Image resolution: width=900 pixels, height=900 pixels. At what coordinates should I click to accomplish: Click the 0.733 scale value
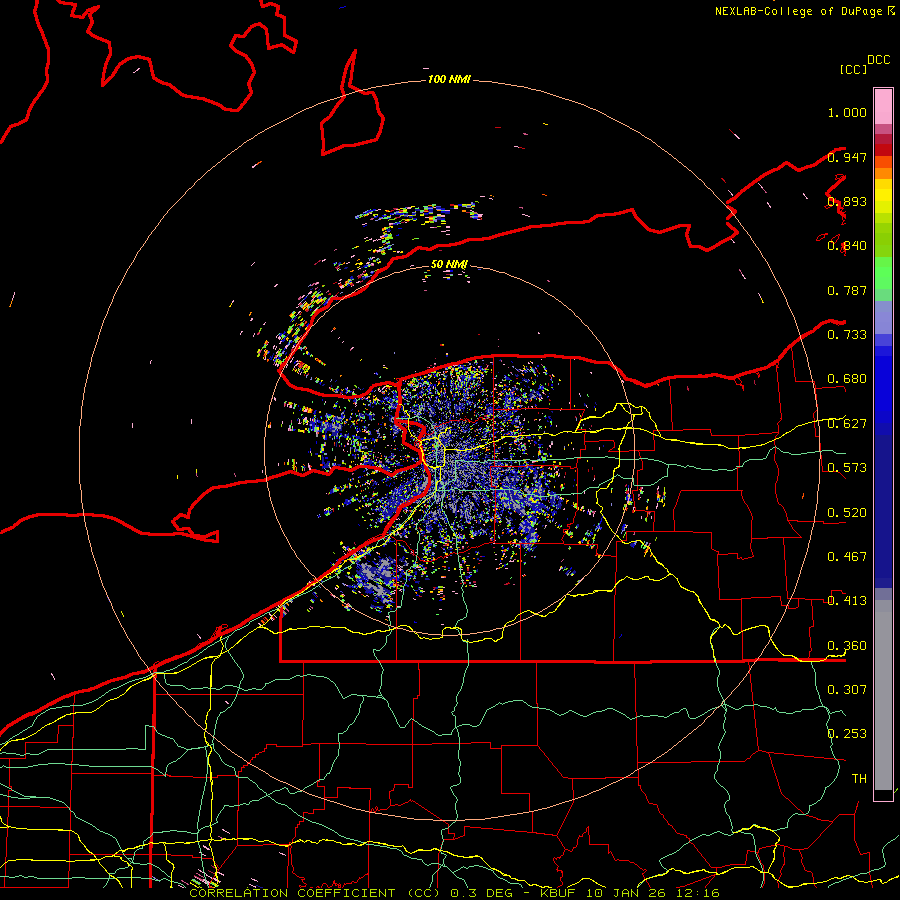click(x=847, y=335)
